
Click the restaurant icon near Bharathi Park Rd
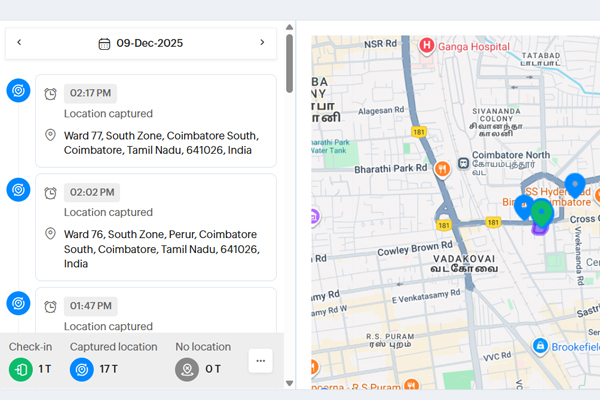[x=439, y=169]
